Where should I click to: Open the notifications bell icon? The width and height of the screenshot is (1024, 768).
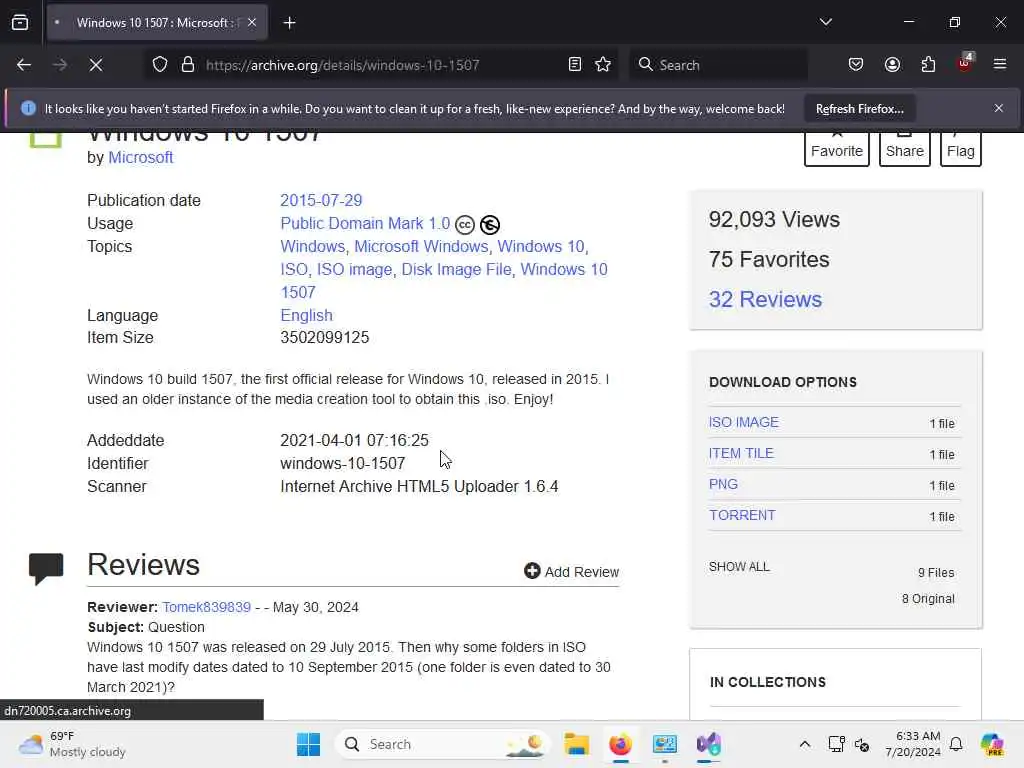click(x=956, y=744)
